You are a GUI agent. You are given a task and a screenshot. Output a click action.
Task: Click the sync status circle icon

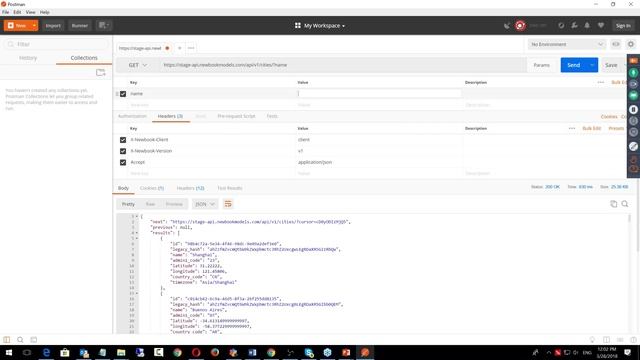pos(561,25)
